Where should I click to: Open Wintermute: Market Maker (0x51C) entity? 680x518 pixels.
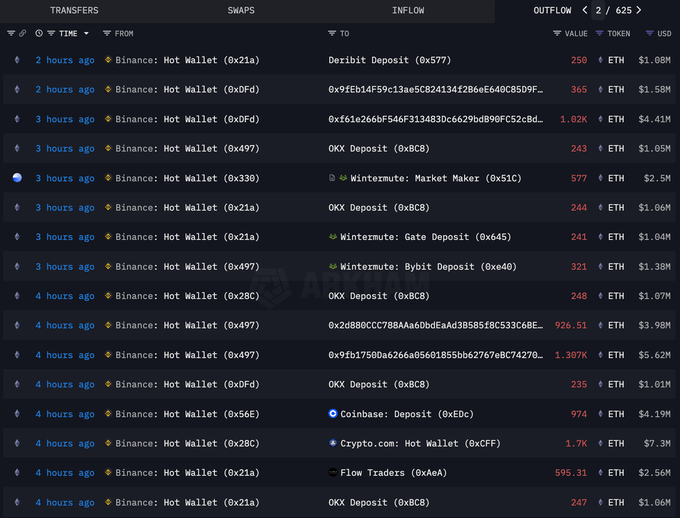click(436, 178)
